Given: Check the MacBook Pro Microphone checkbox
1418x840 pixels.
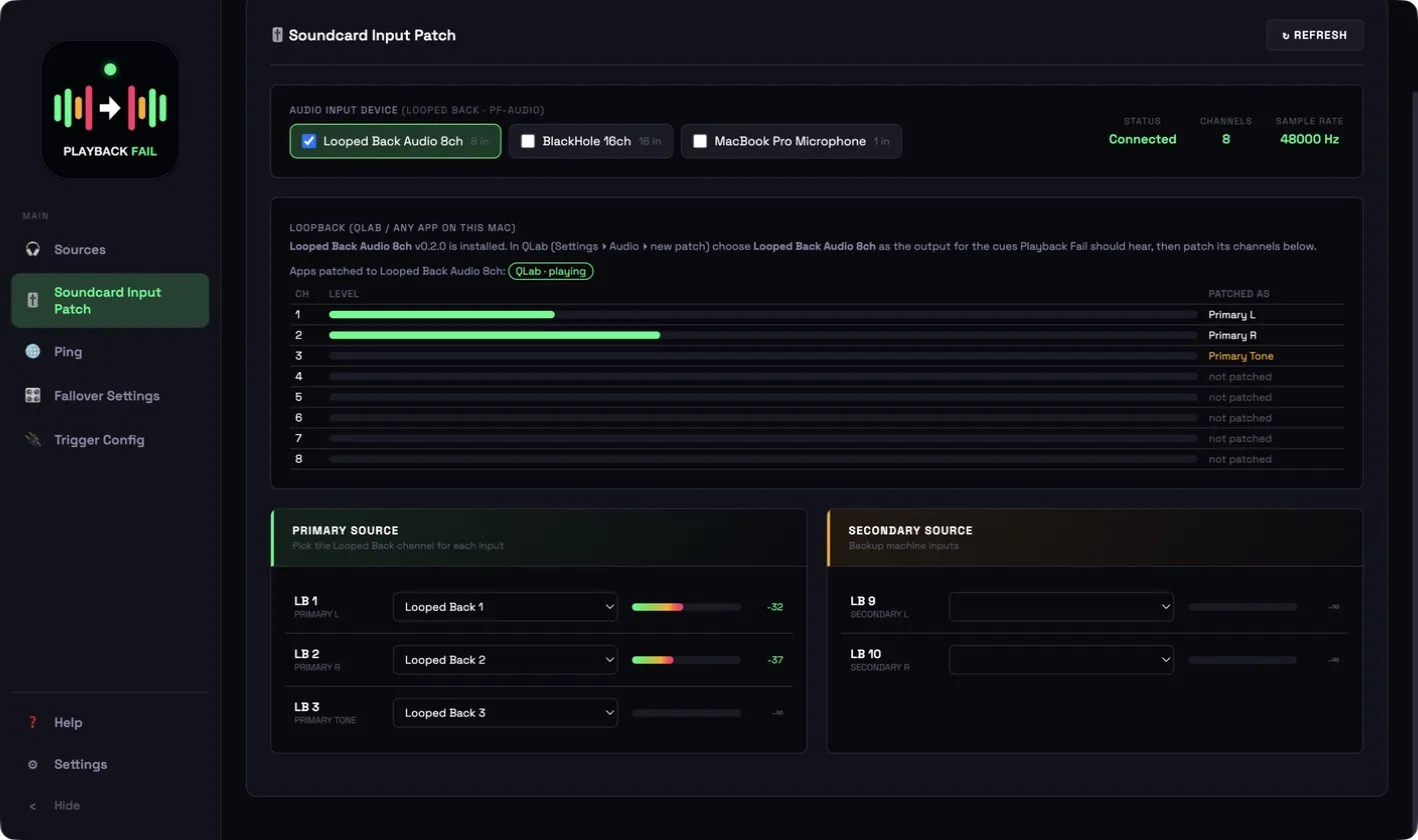Looking at the screenshot, I should pyautogui.click(x=700, y=141).
